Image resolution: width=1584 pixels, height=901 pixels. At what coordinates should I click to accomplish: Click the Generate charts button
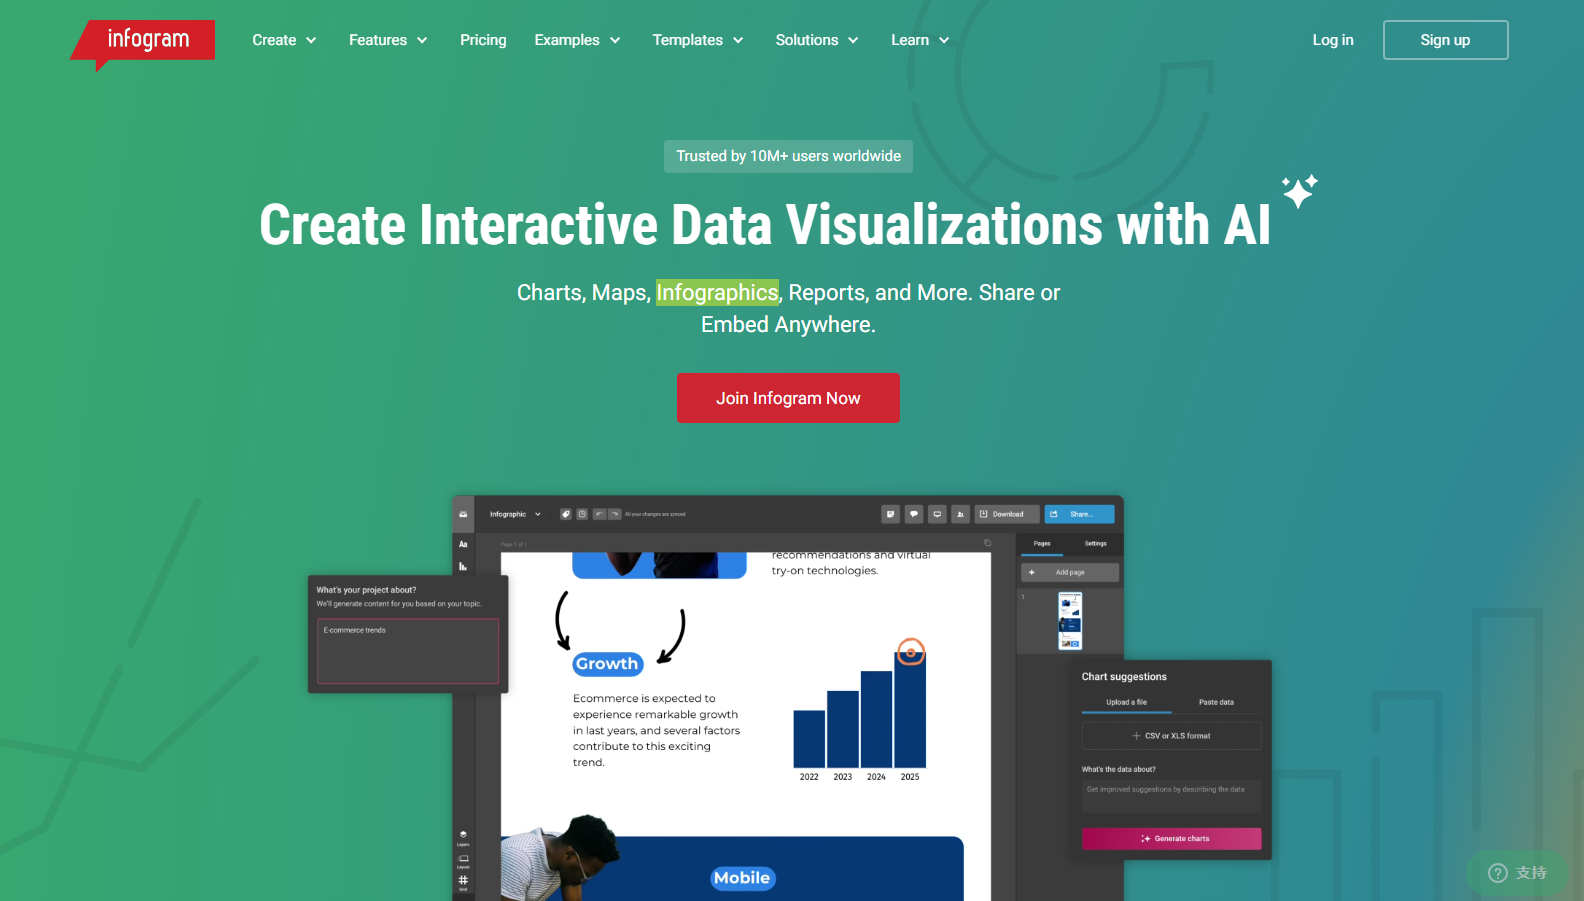1171,839
